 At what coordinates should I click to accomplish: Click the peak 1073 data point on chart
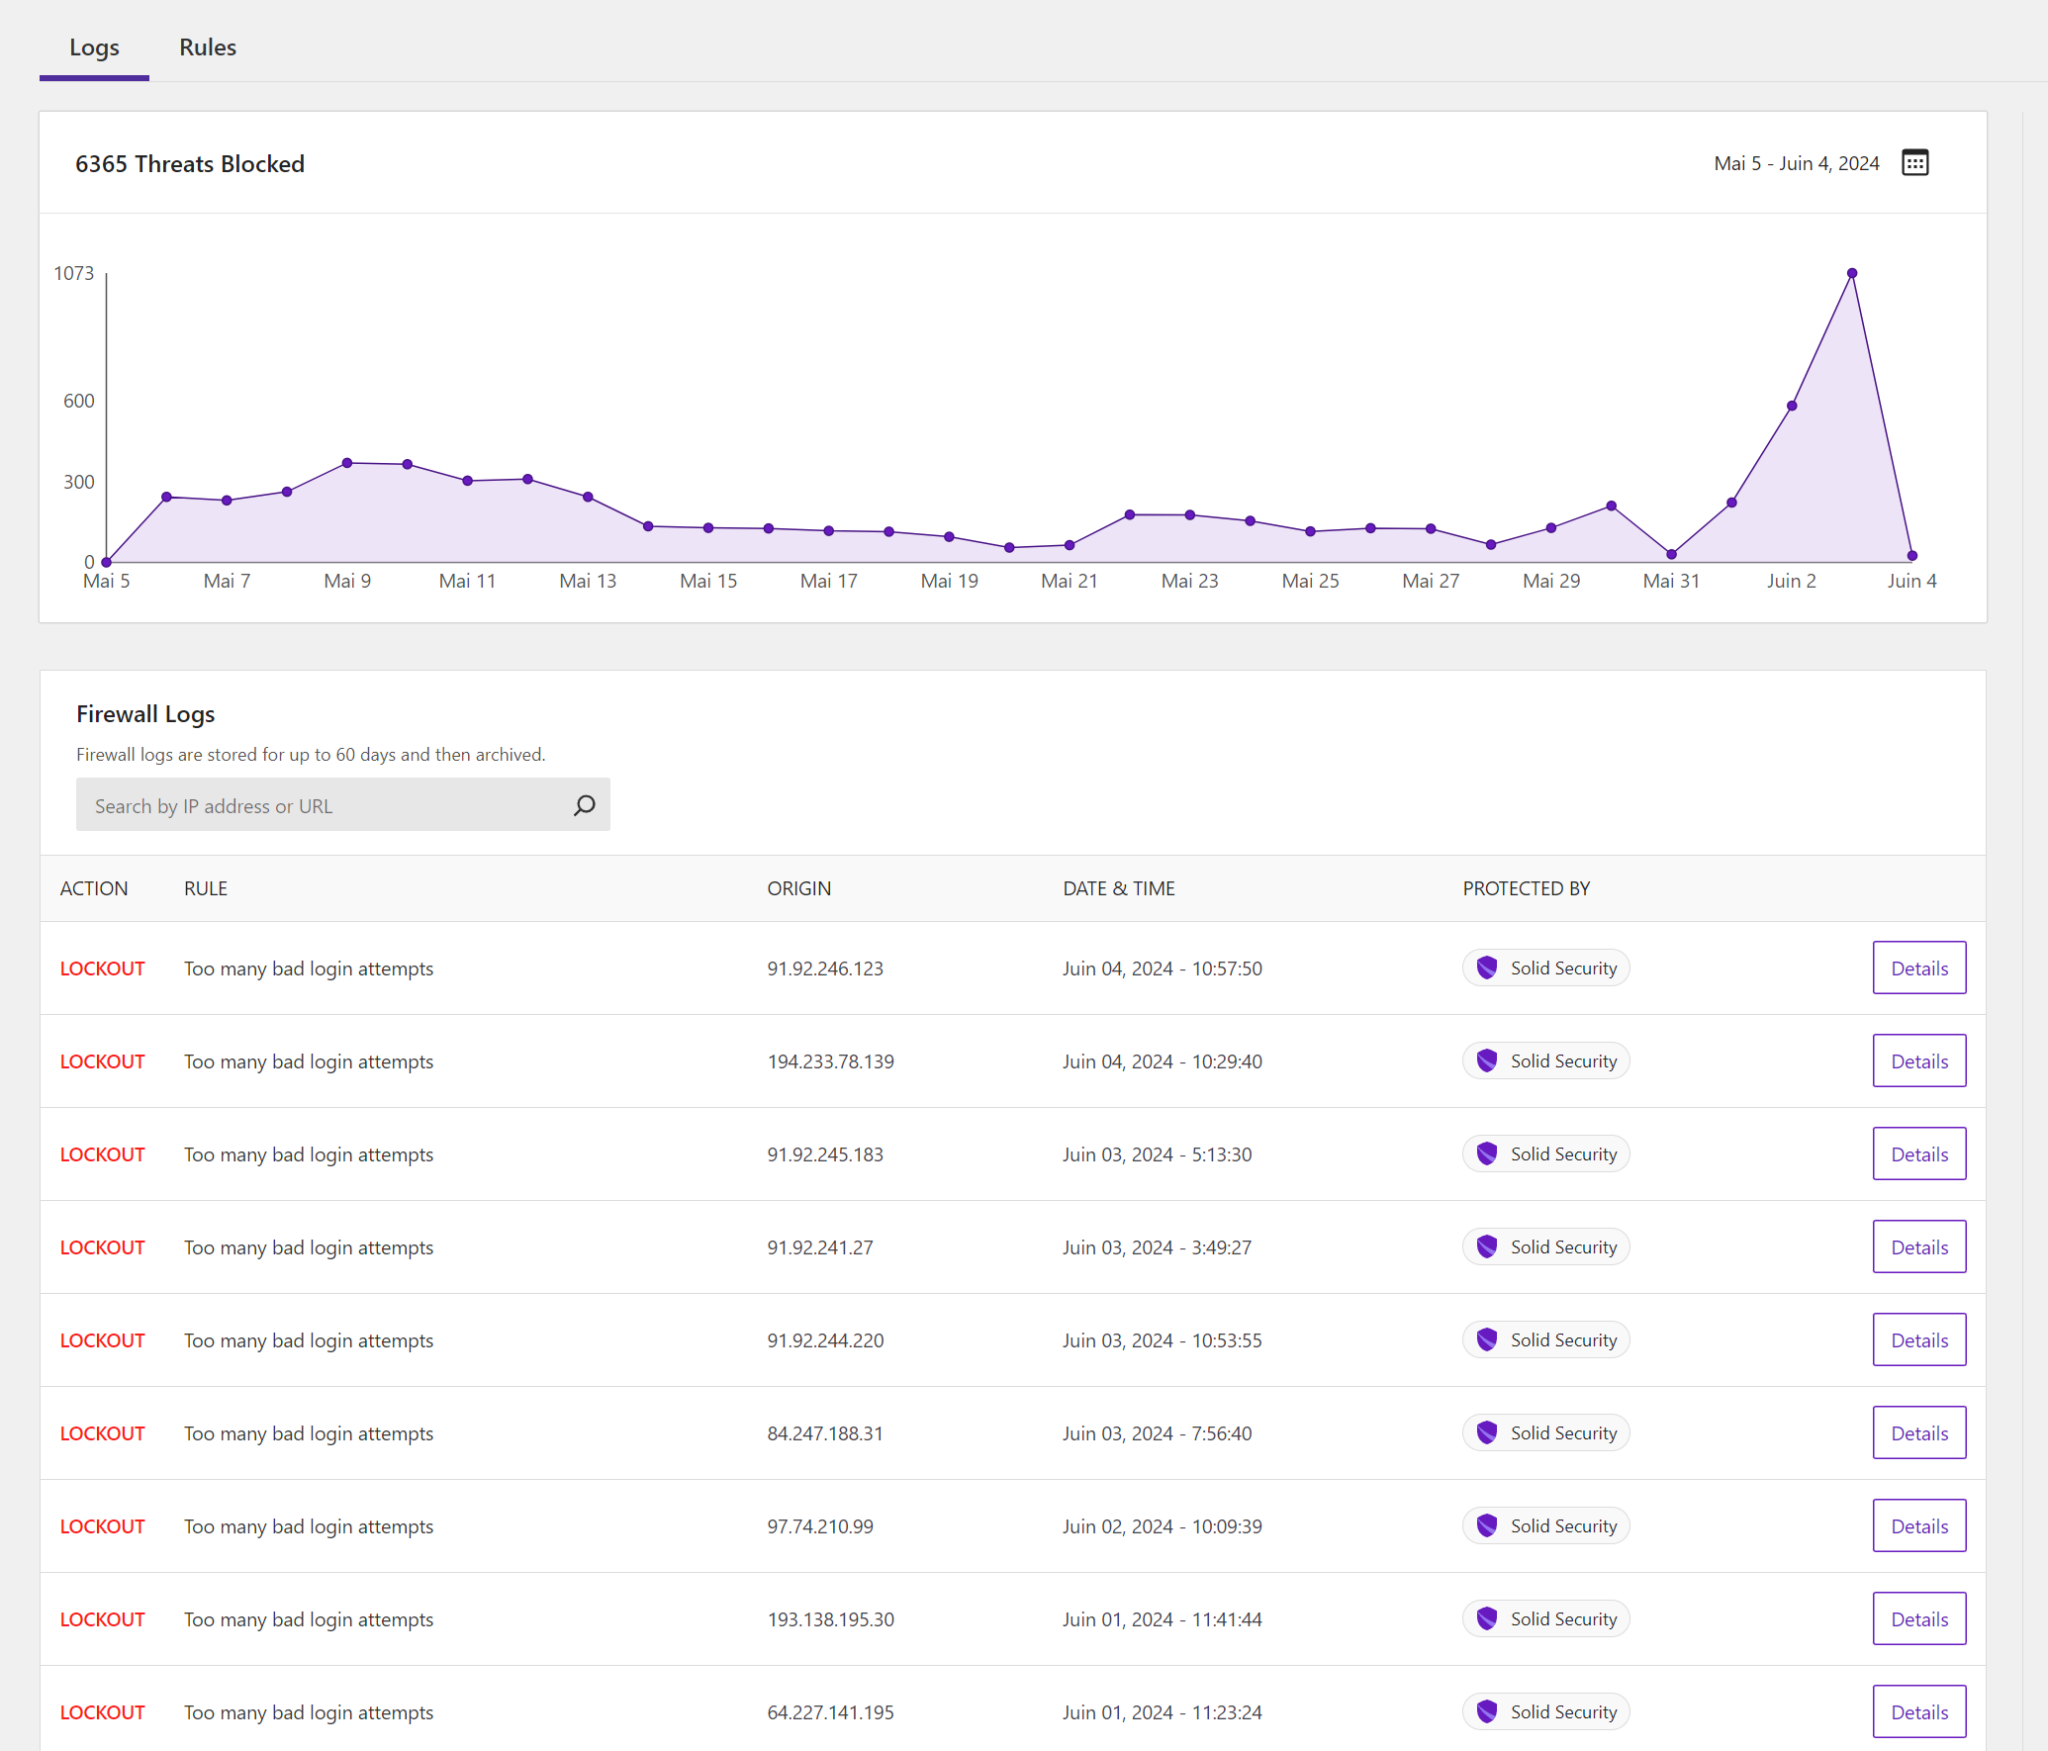(x=1851, y=273)
